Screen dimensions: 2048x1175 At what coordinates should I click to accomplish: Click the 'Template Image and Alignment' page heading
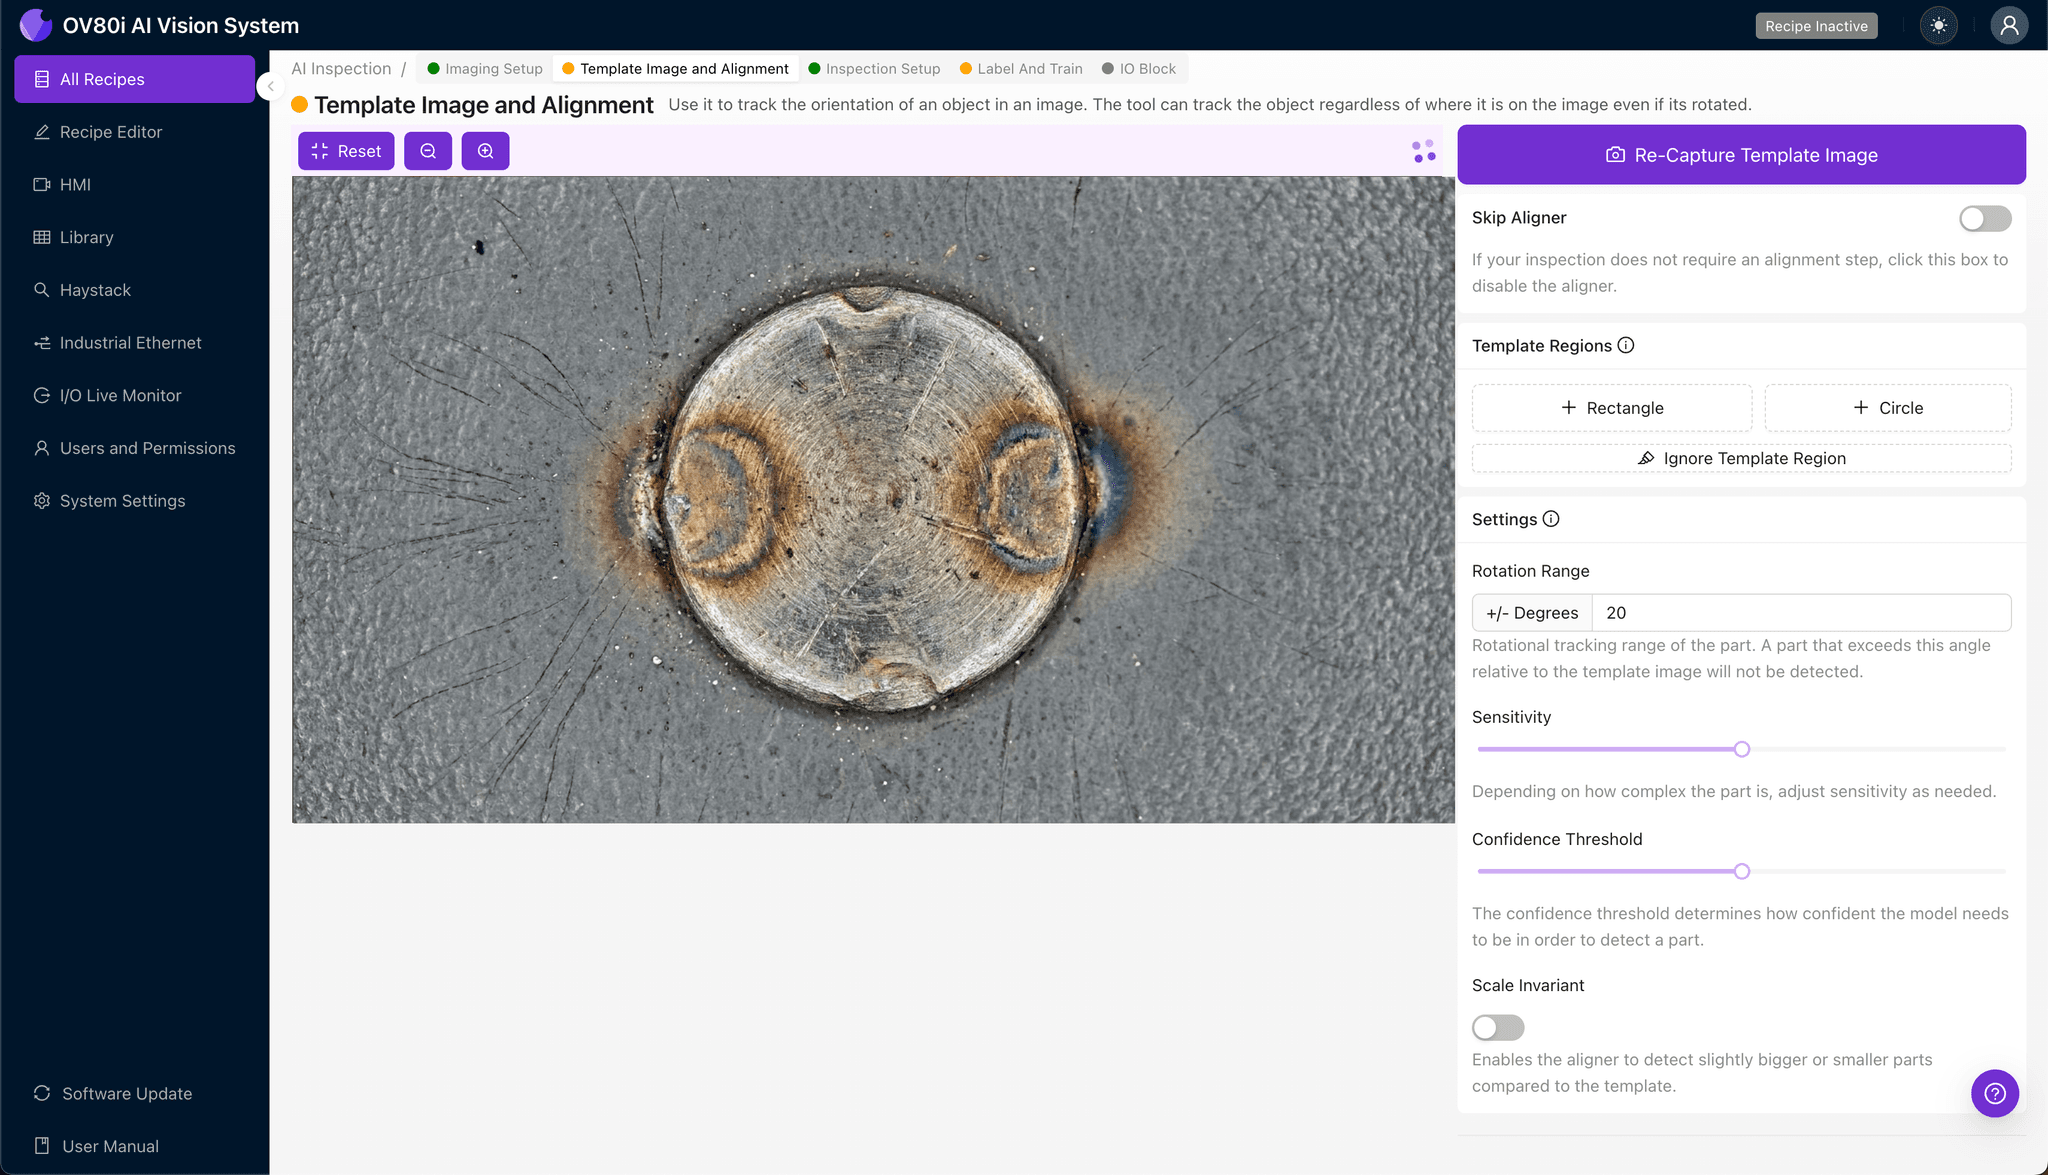[x=484, y=105]
